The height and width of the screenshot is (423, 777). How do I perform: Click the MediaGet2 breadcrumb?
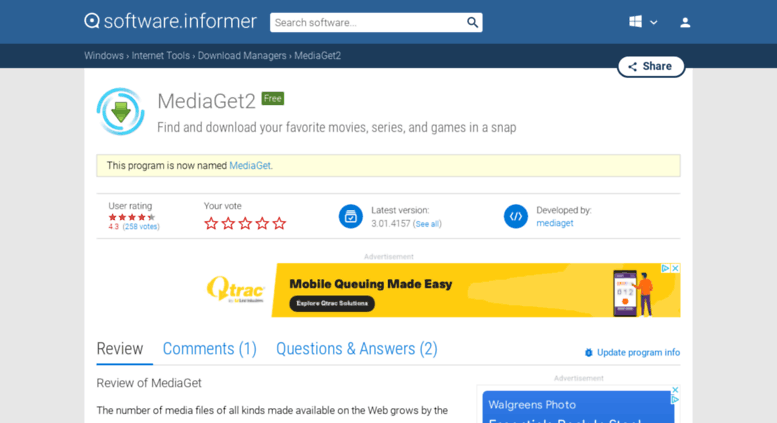point(318,55)
